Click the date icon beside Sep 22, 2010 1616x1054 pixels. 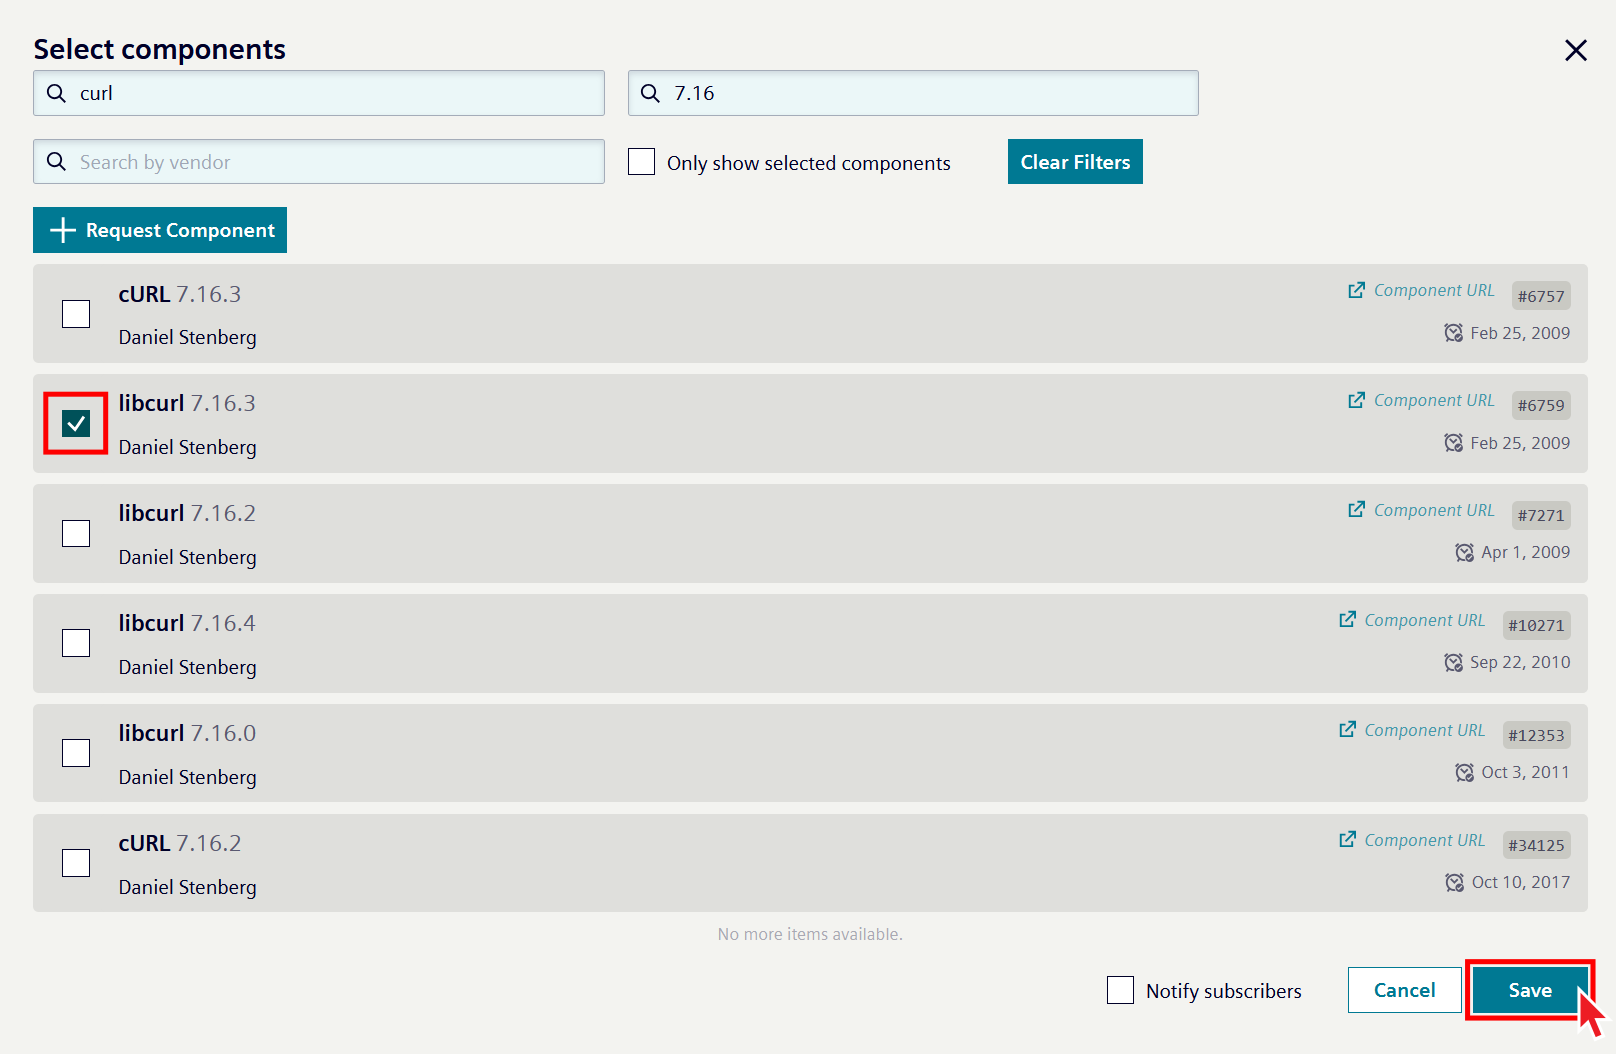point(1453,662)
